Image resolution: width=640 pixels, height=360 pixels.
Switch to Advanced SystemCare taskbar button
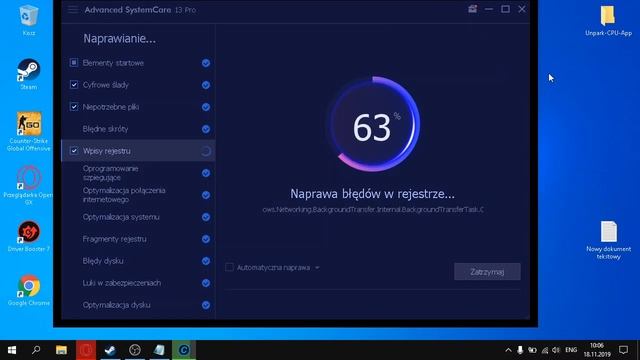[184, 350]
